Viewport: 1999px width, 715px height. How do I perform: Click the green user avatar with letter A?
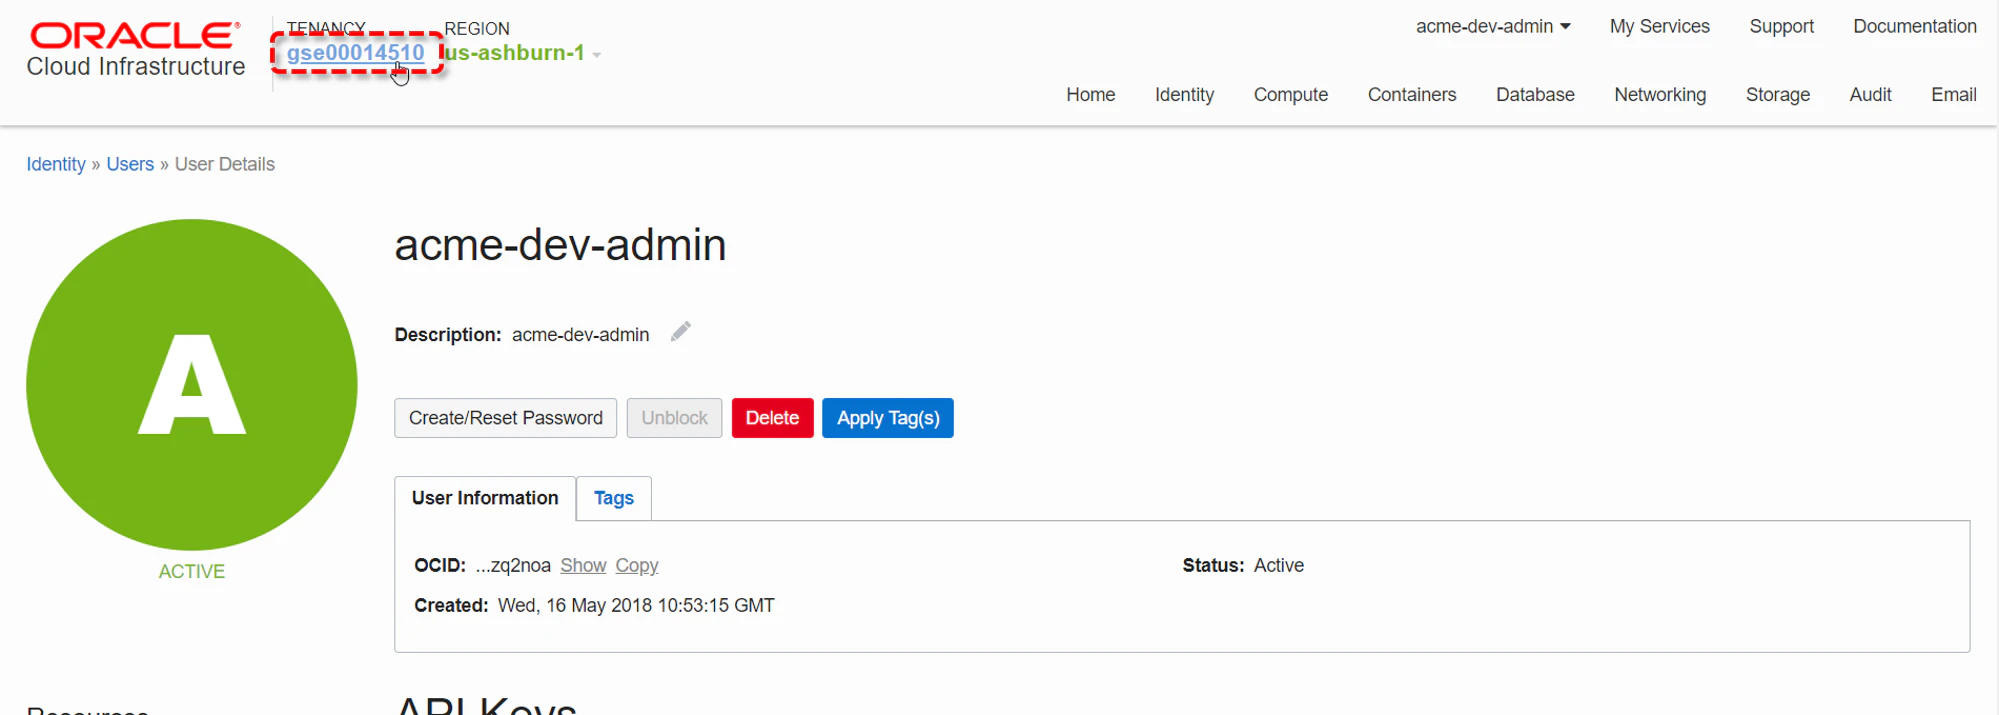click(192, 385)
